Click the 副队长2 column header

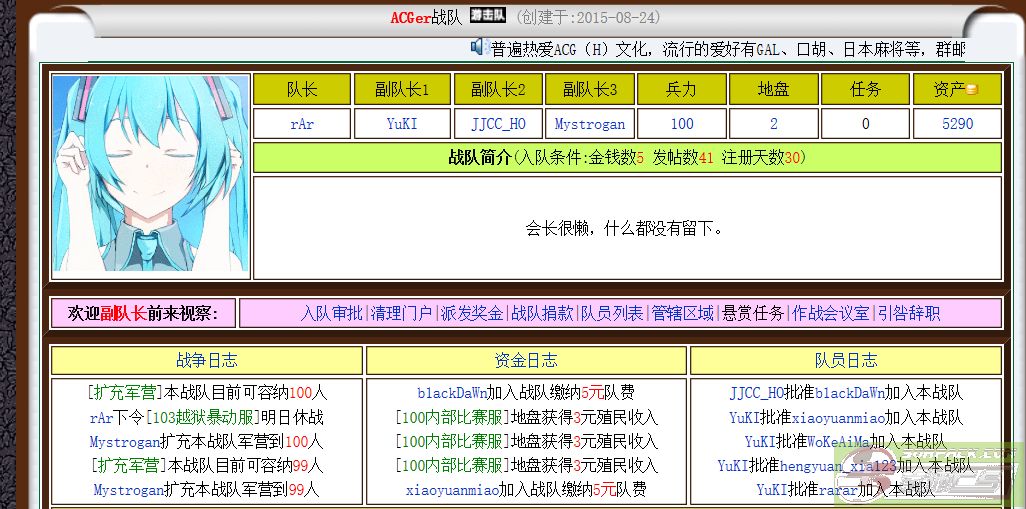pos(498,90)
